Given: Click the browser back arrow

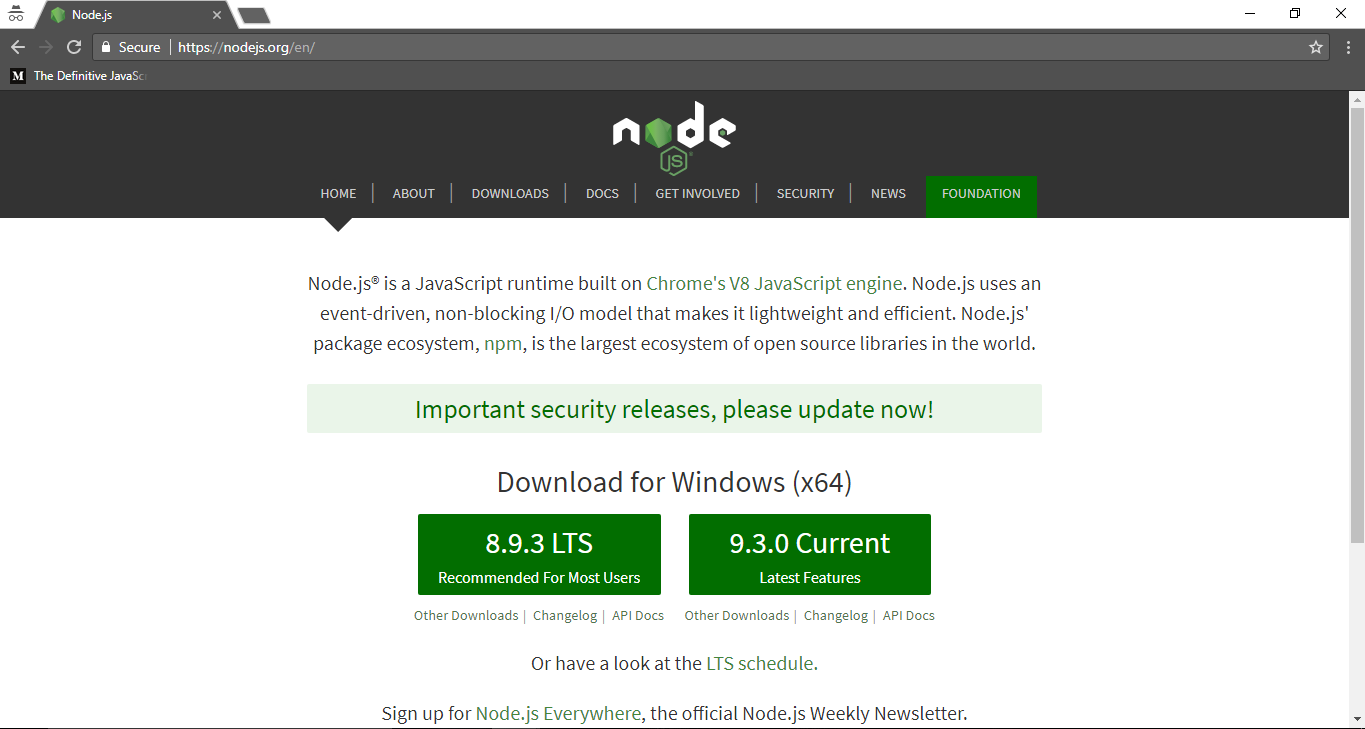Looking at the screenshot, I should click(x=18, y=47).
